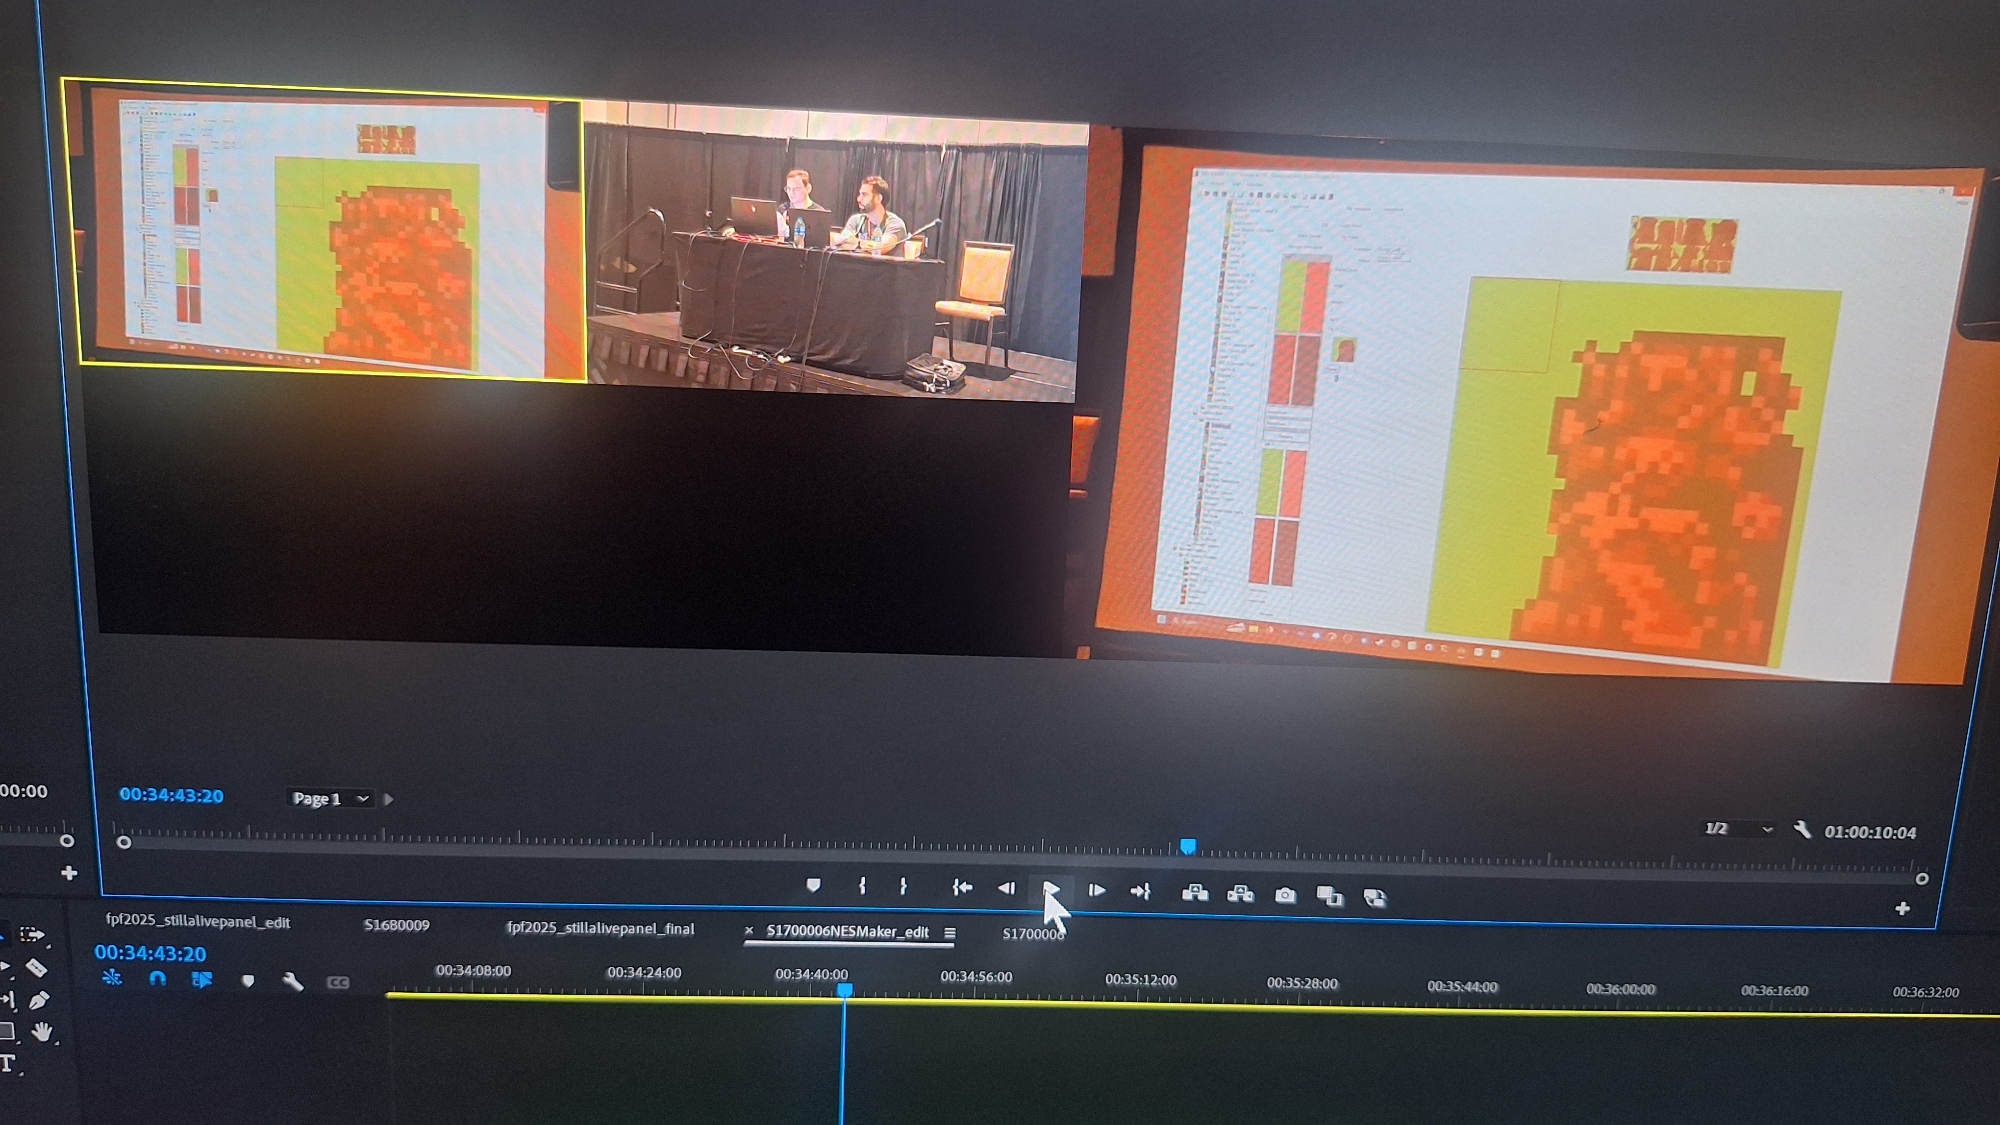This screenshot has width=2000, height=1125.
Task: Open Program Monitor wrench settings
Action: pos(1802,830)
